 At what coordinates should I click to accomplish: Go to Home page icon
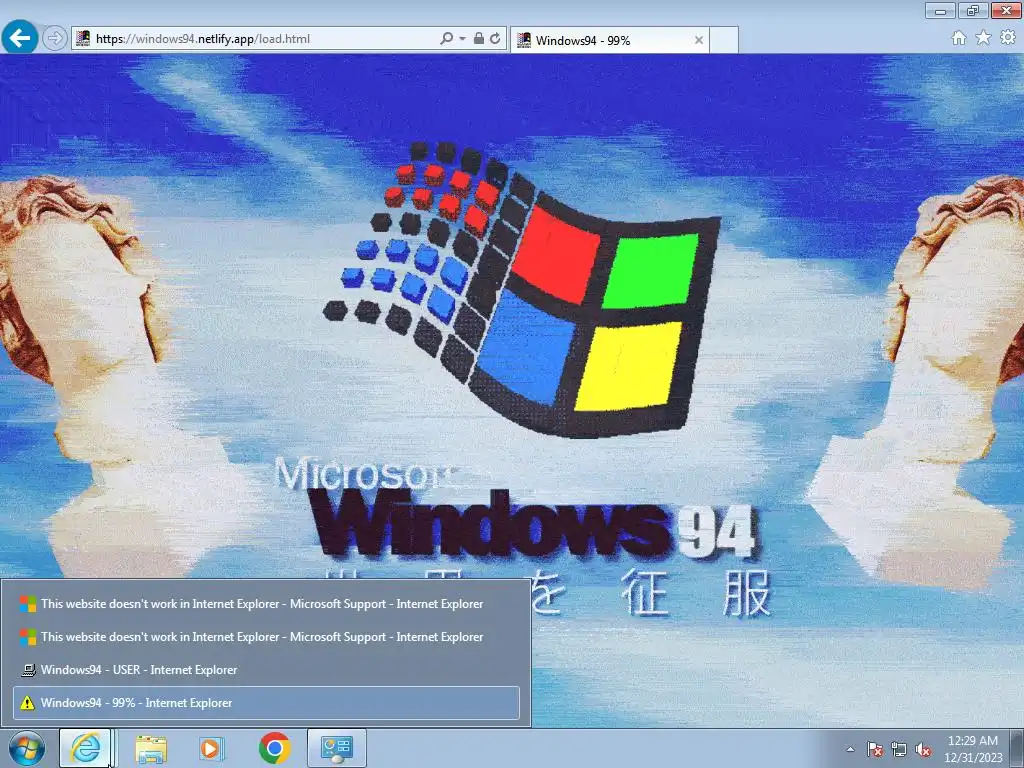pyautogui.click(x=959, y=38)
